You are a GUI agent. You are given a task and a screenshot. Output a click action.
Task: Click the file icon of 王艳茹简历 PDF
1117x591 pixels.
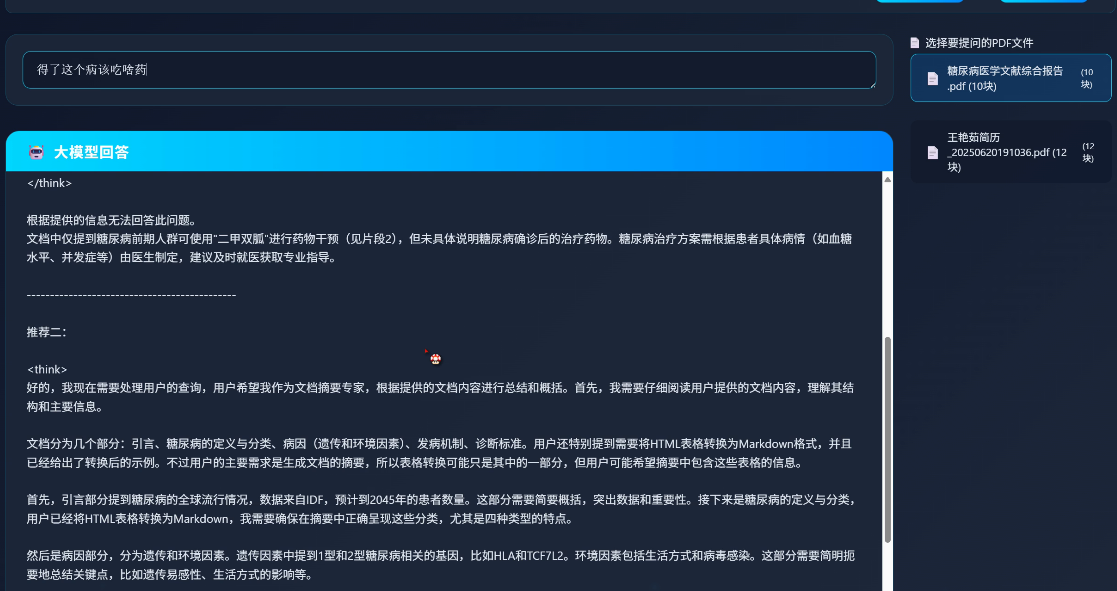click(932, 152)
